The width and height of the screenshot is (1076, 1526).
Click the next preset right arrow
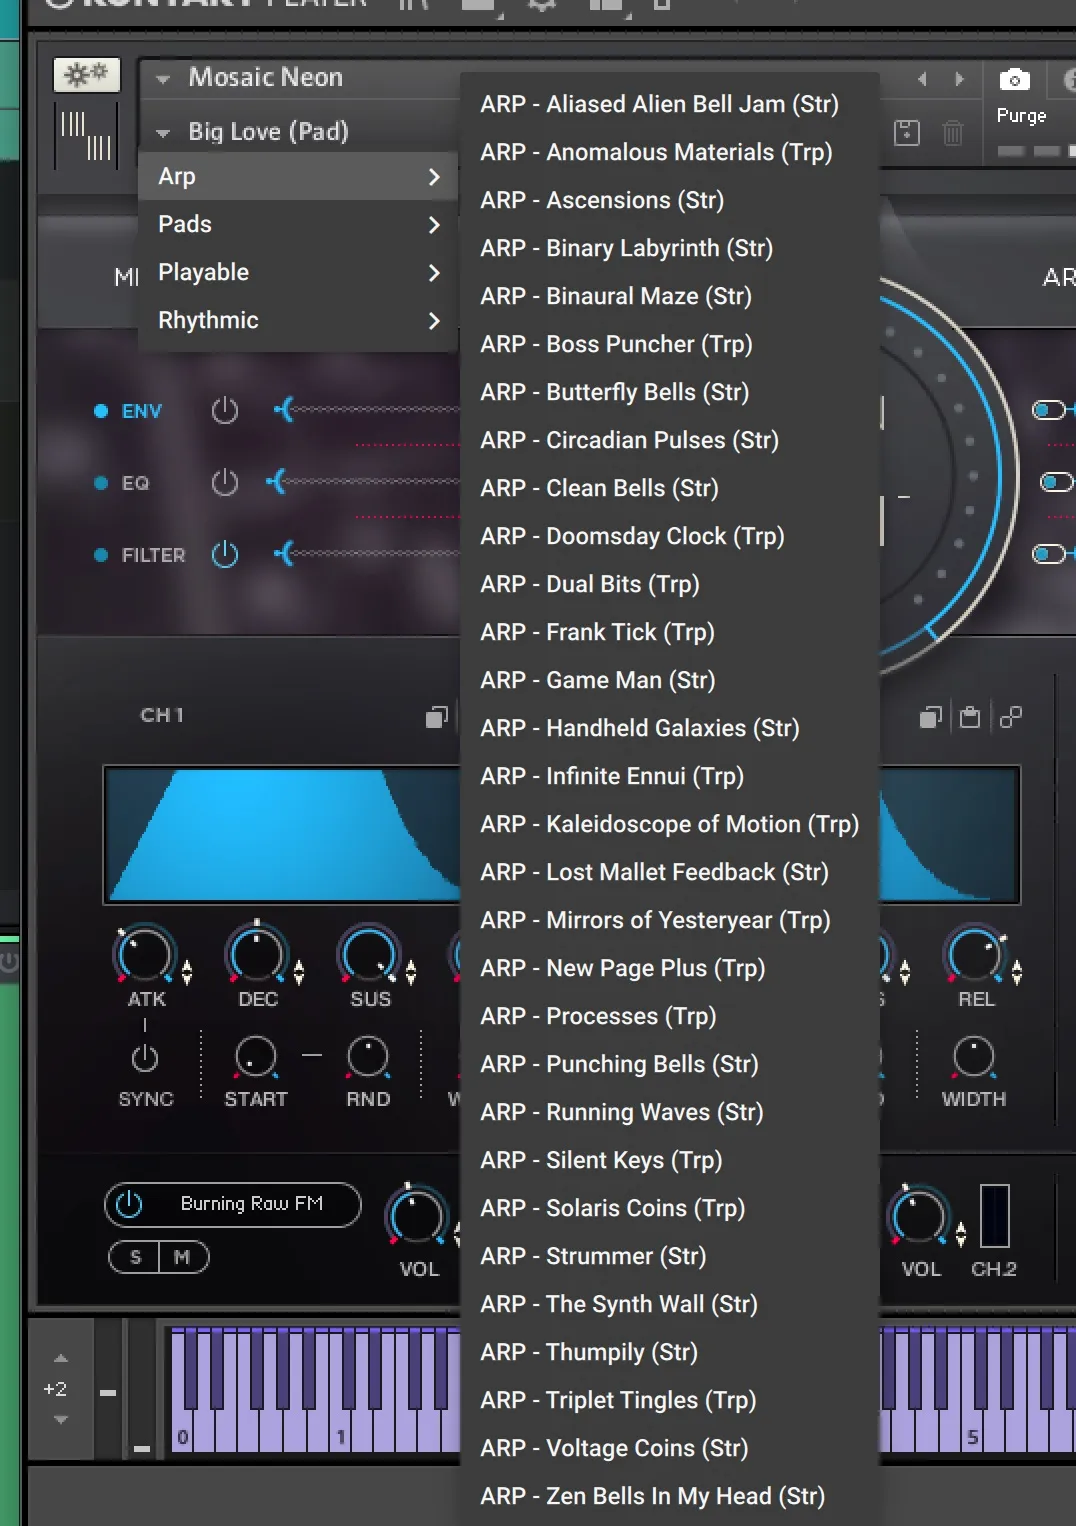click(960, 79)
